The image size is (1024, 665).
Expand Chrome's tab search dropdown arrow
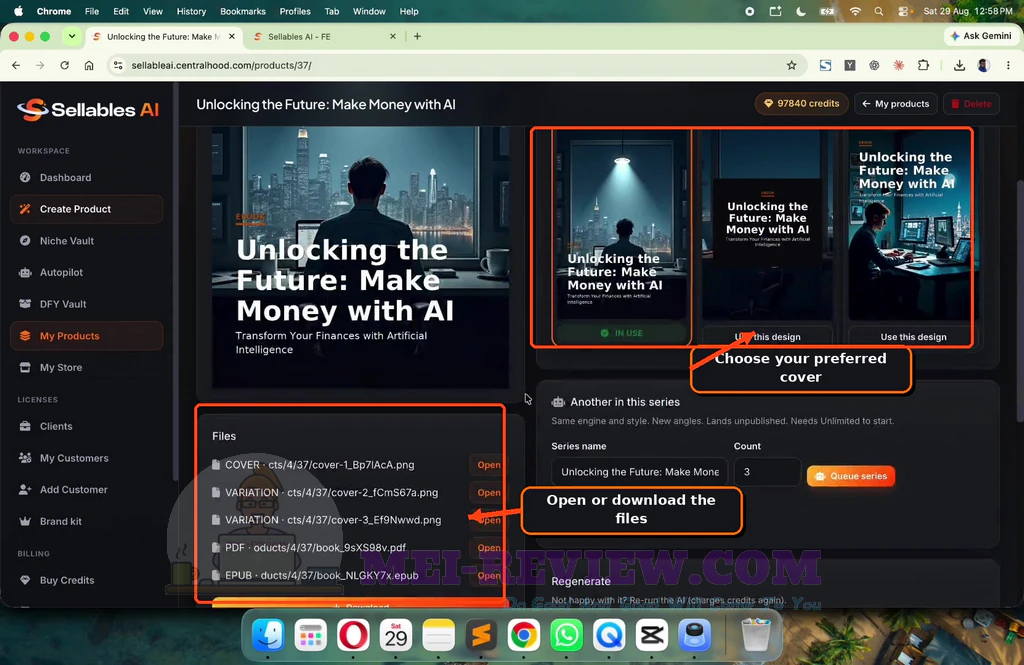click(x=72, y=37)
